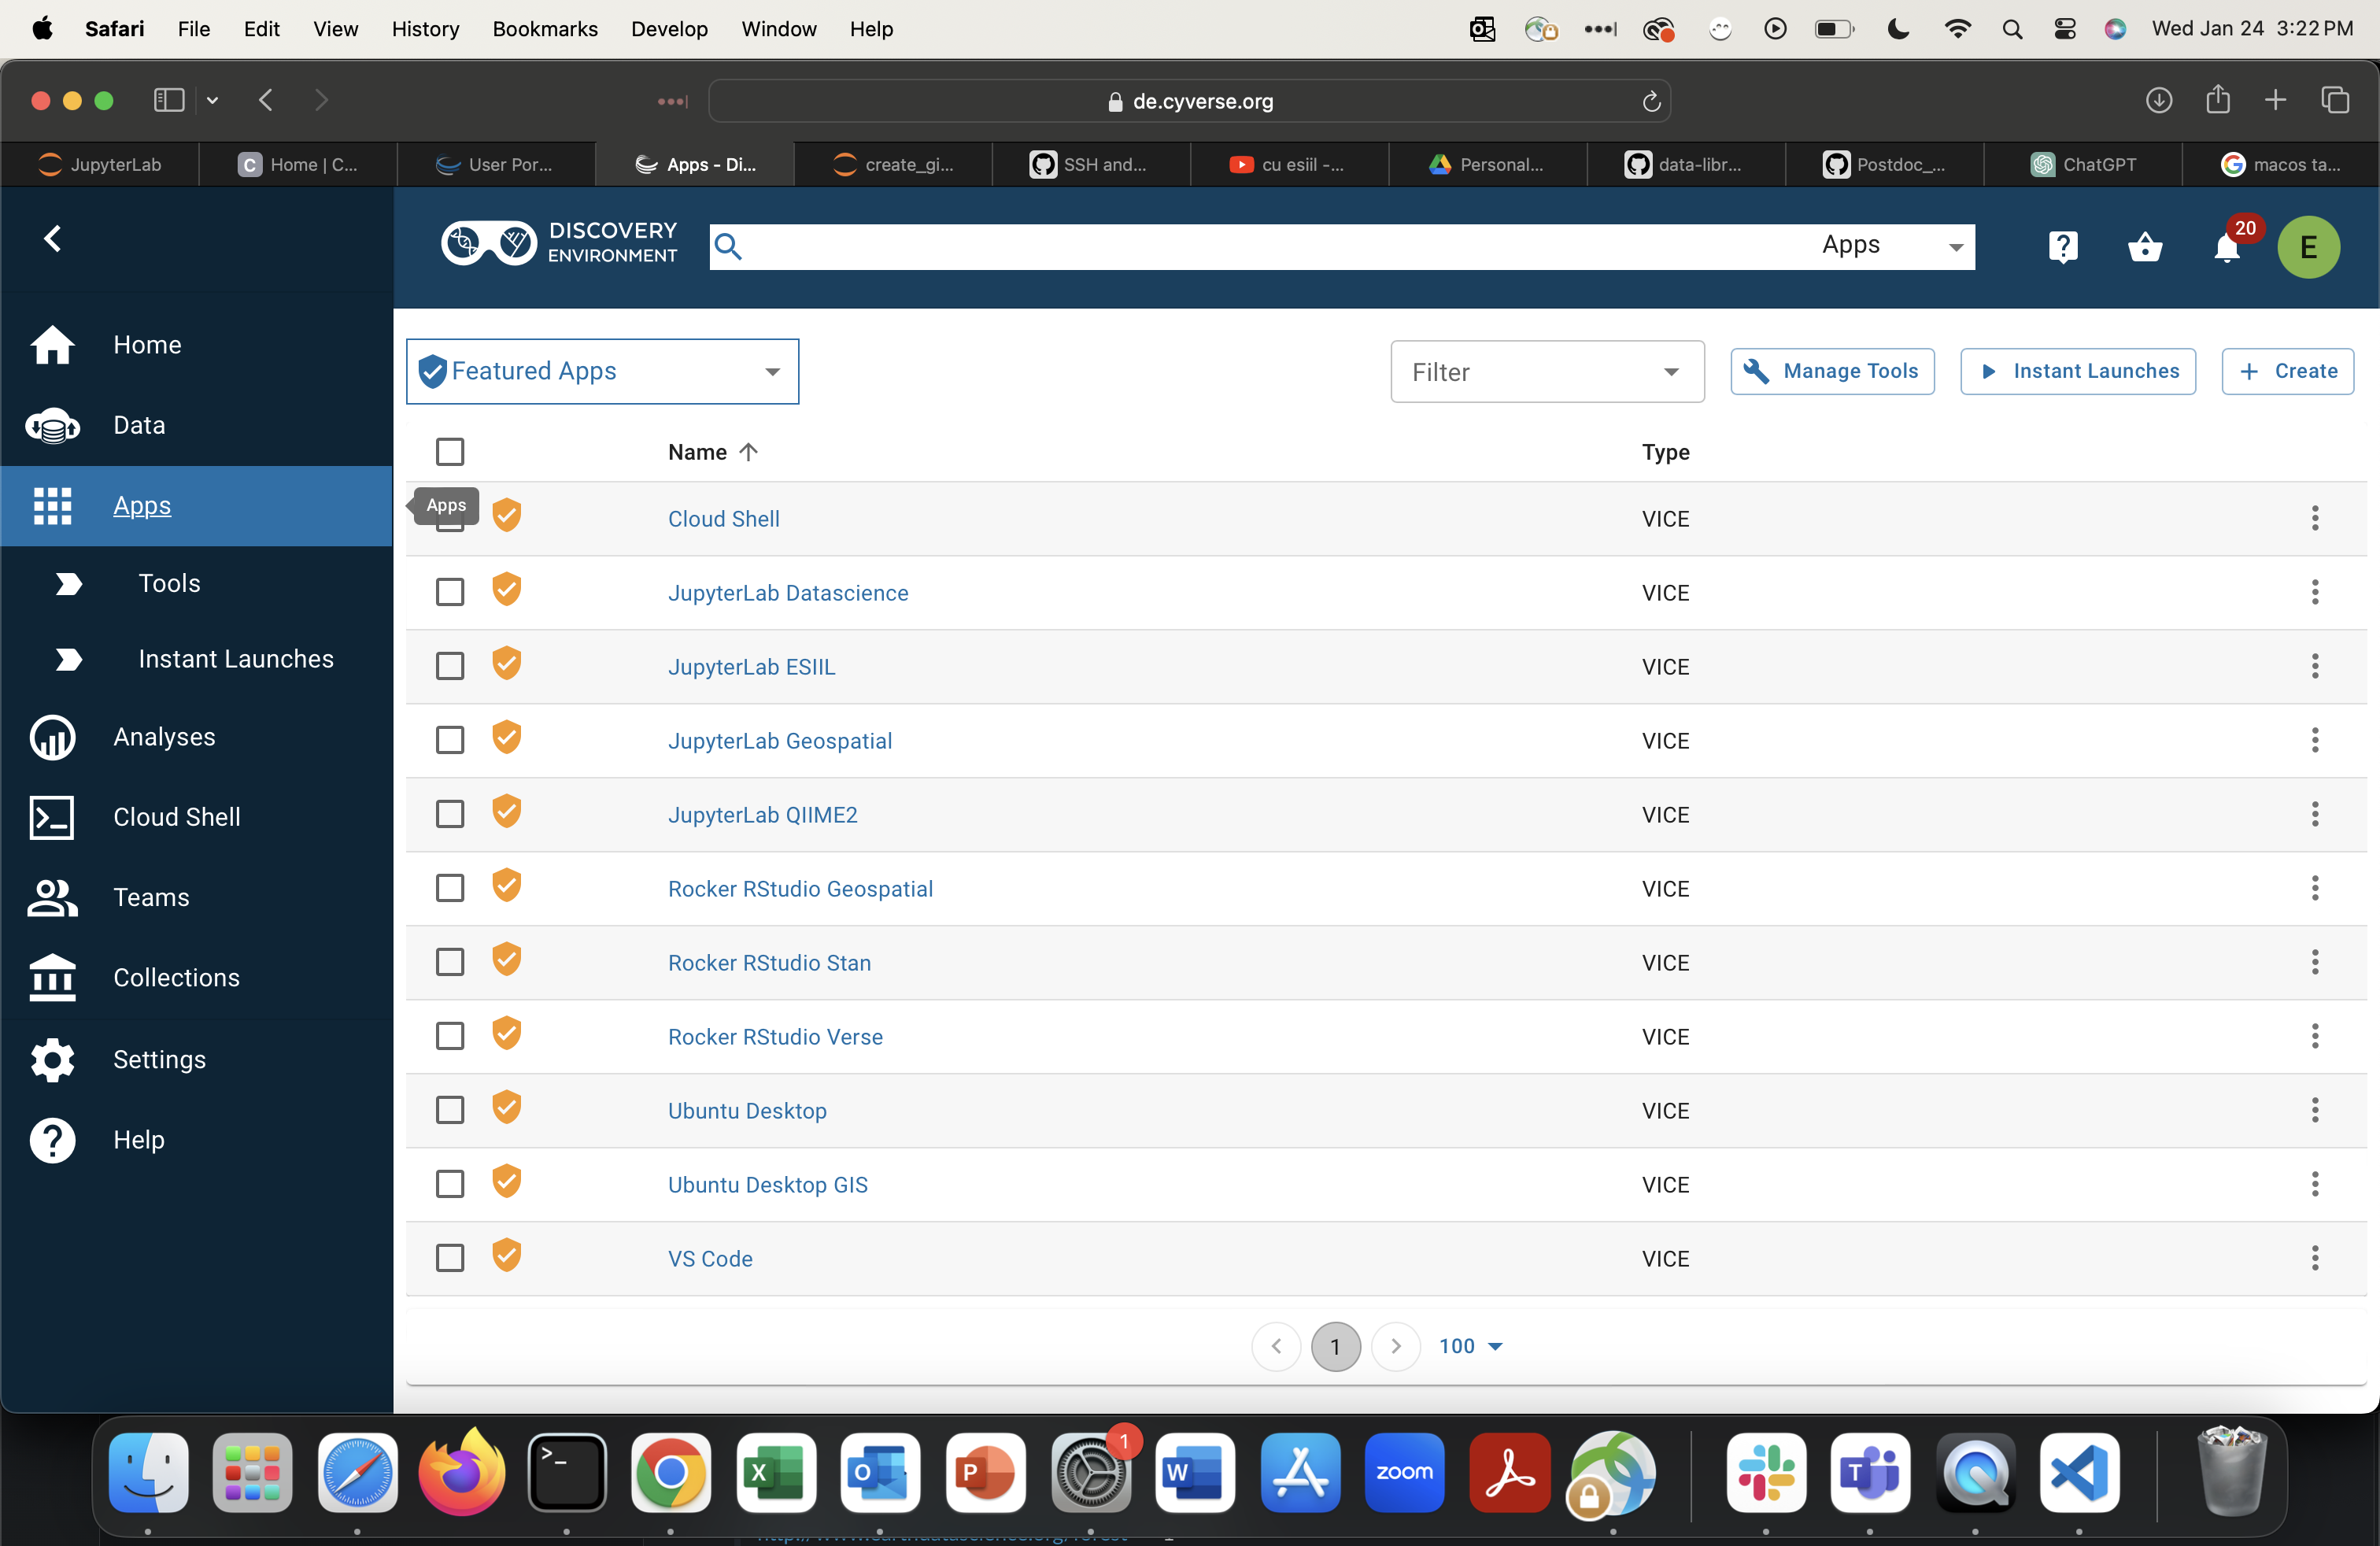Click the Manage Tools button
The height and width of the screenshot is (1546, 2380).
pos(1831,371)
